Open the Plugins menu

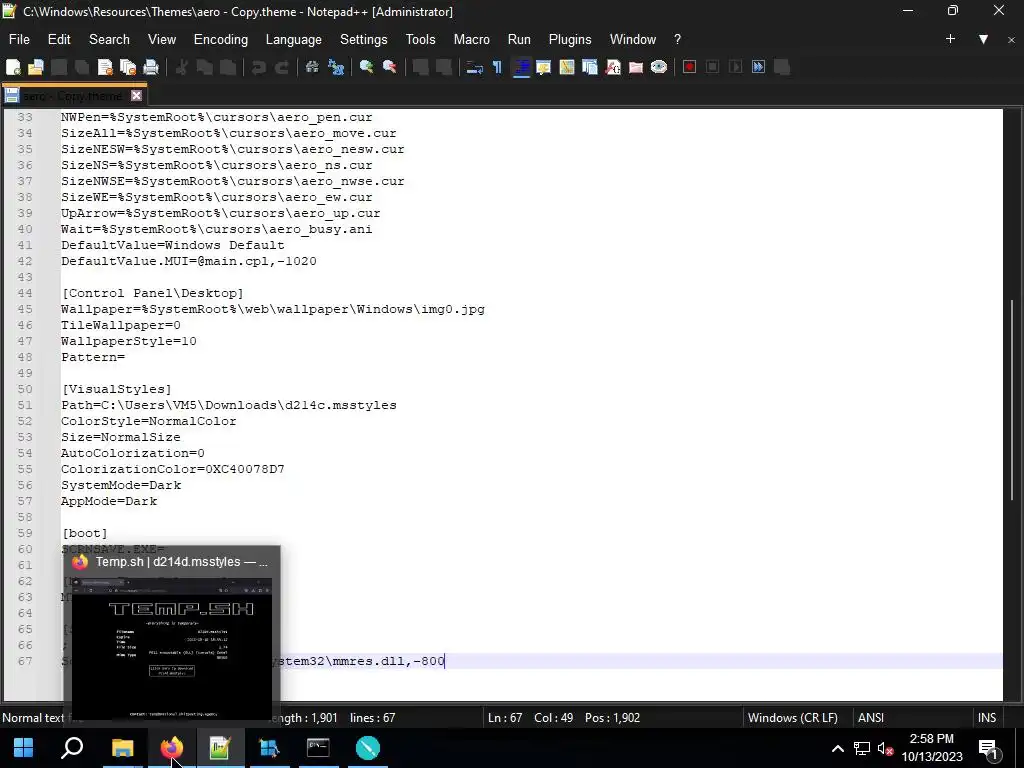pos(569,39)
